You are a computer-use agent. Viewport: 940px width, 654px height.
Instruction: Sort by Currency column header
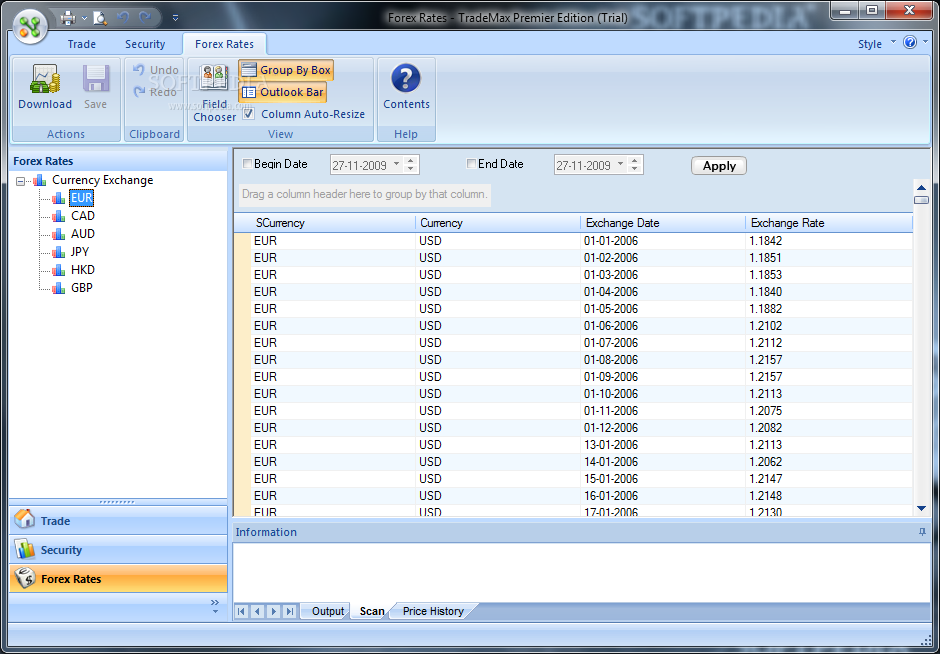498,223
